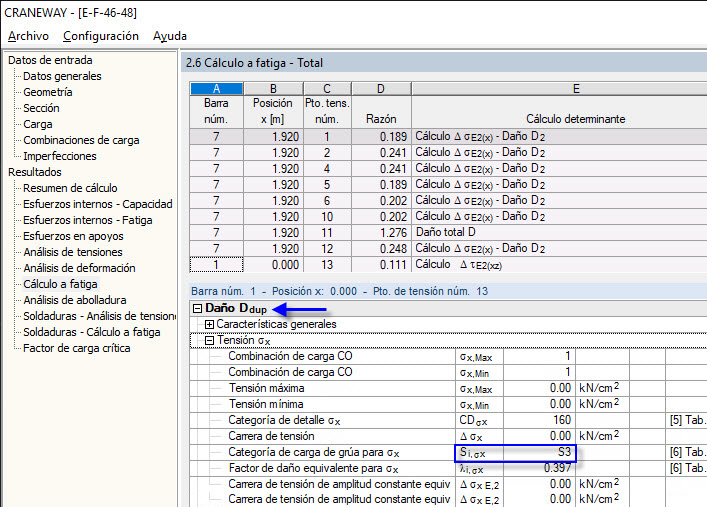Open Esfuerzos internos - Fatiga
Screen dimensions: 707x507
88,220
